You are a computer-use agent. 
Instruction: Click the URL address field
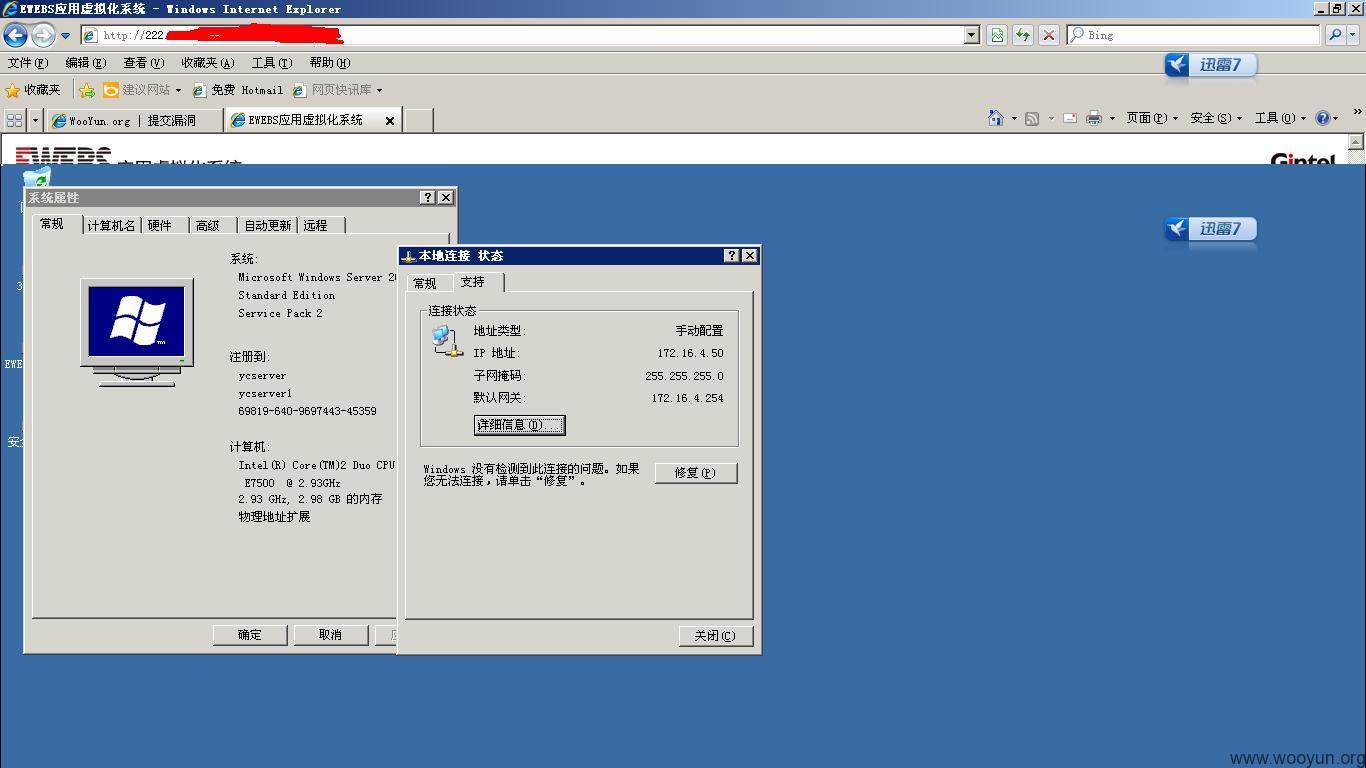[x=522, y=35]
